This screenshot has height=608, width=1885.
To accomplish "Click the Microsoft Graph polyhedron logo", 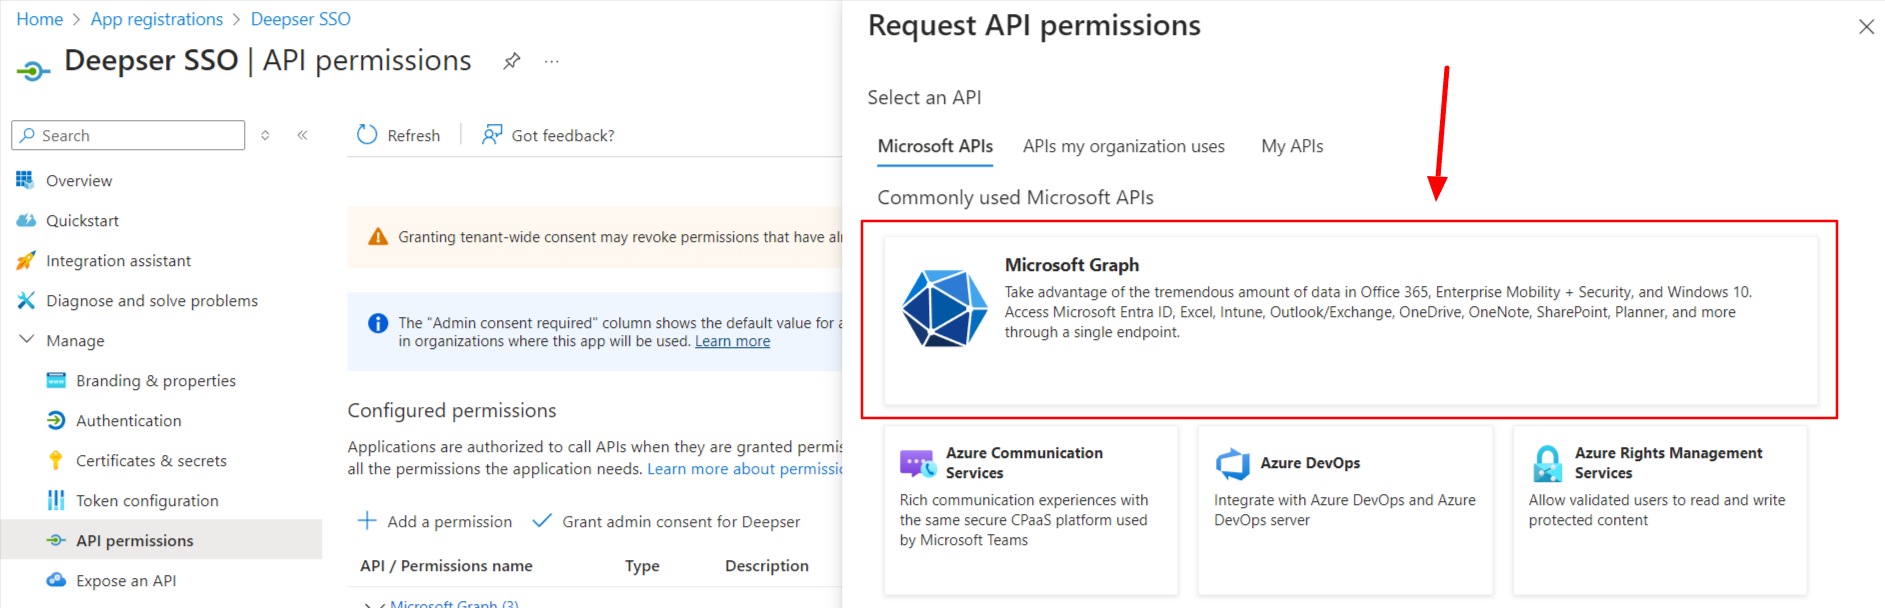I will [945, 308].
